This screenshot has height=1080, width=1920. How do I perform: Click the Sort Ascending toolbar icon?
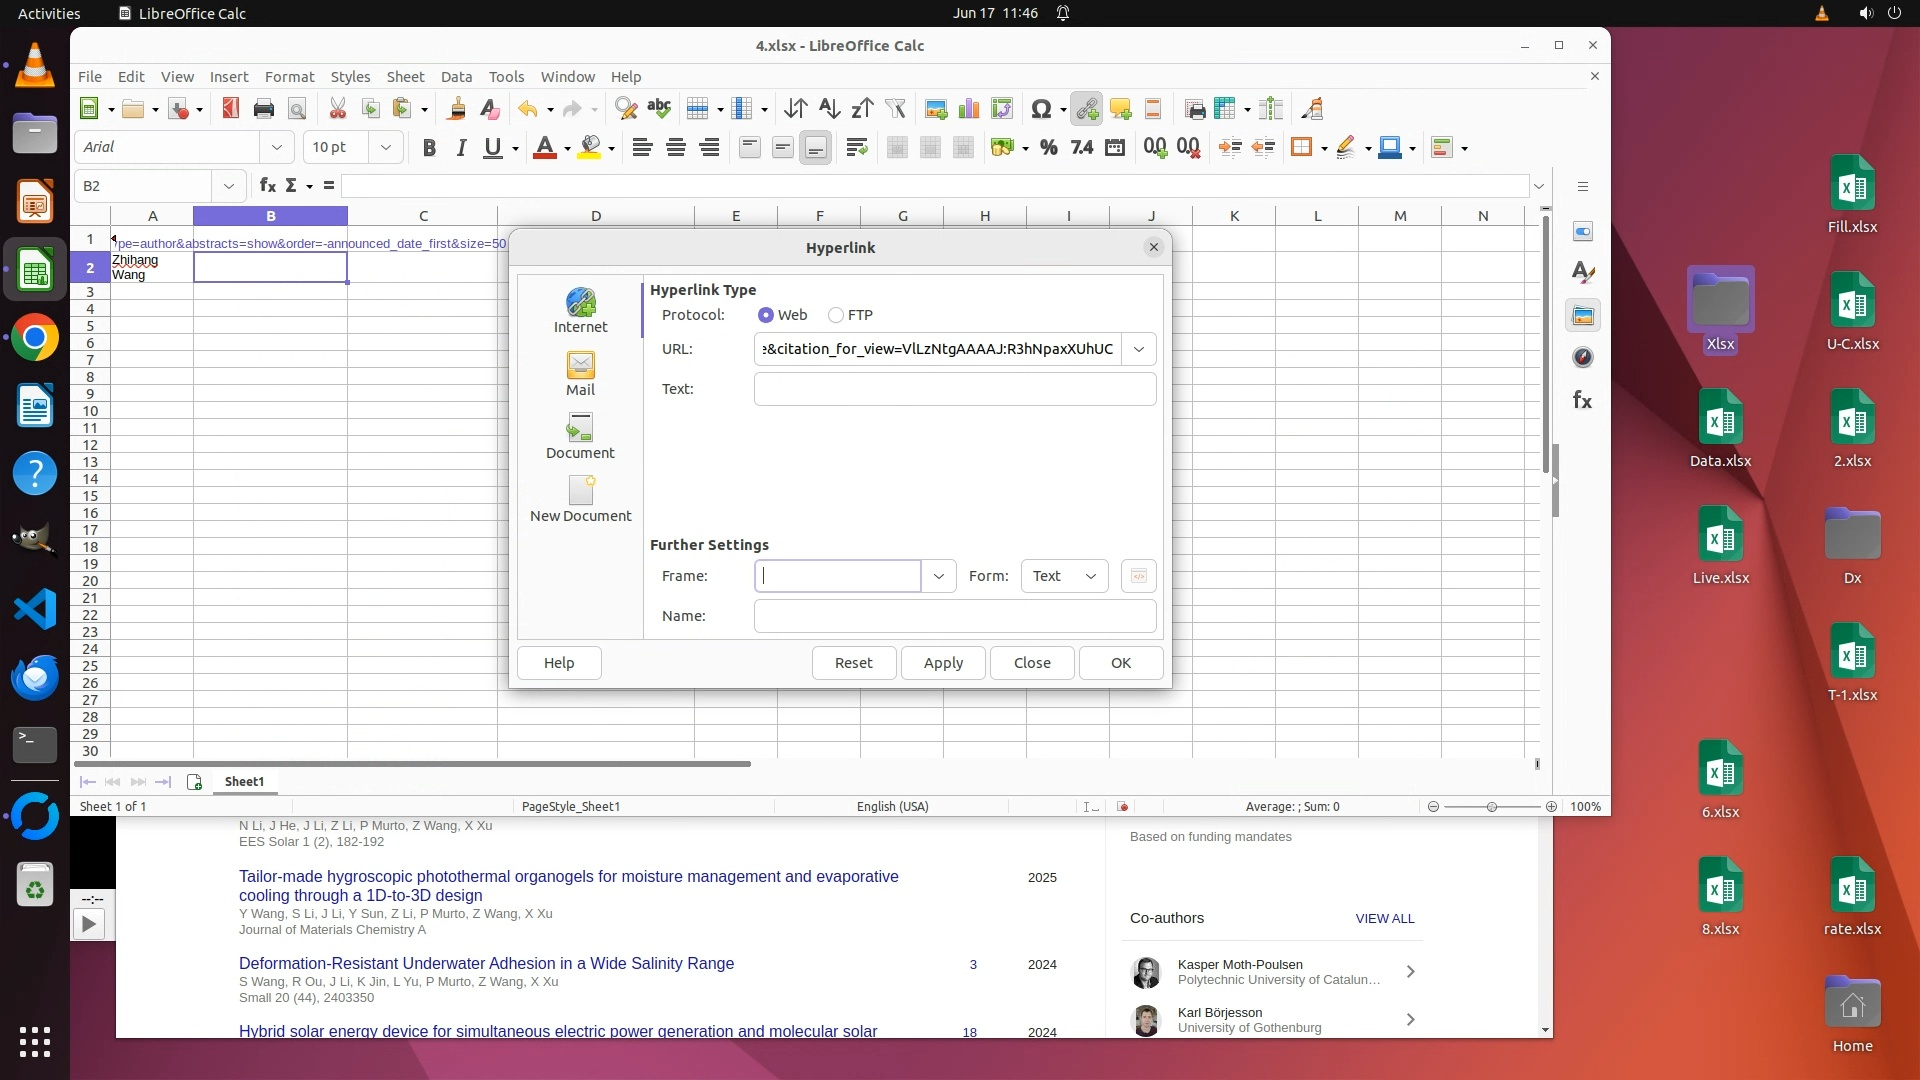point(829,109)
